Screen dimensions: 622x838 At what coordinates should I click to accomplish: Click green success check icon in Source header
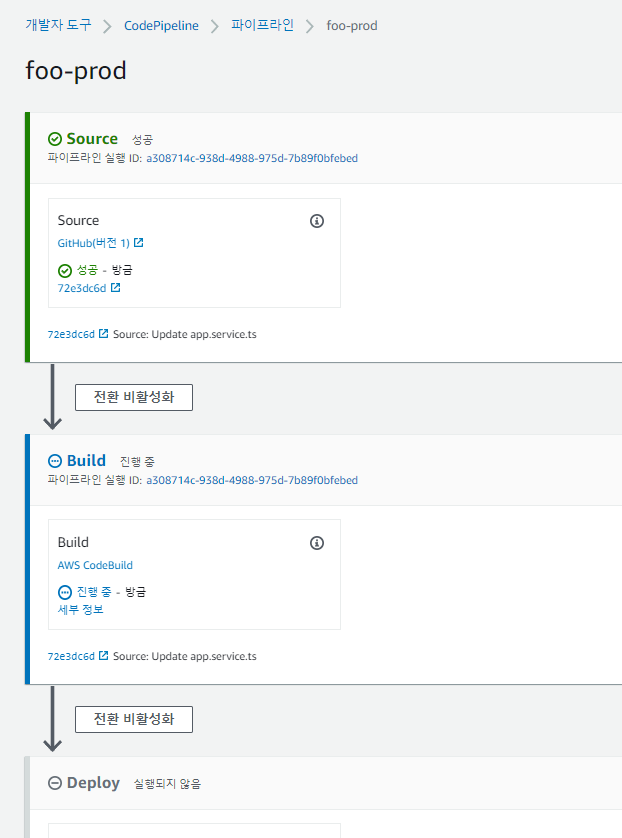(x=55, y=139)
